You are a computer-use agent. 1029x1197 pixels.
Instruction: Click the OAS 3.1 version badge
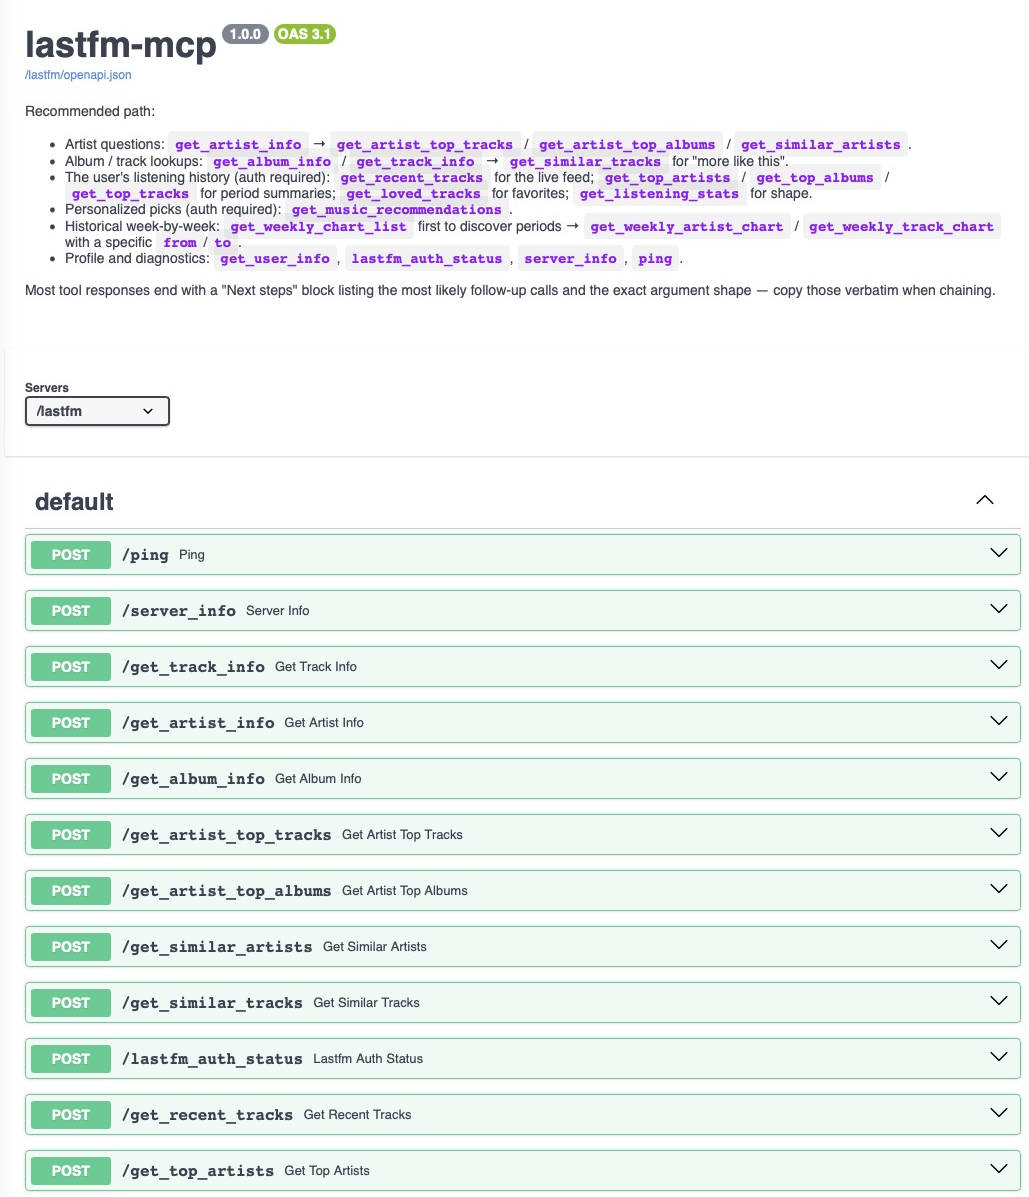(x=305, y=34)
